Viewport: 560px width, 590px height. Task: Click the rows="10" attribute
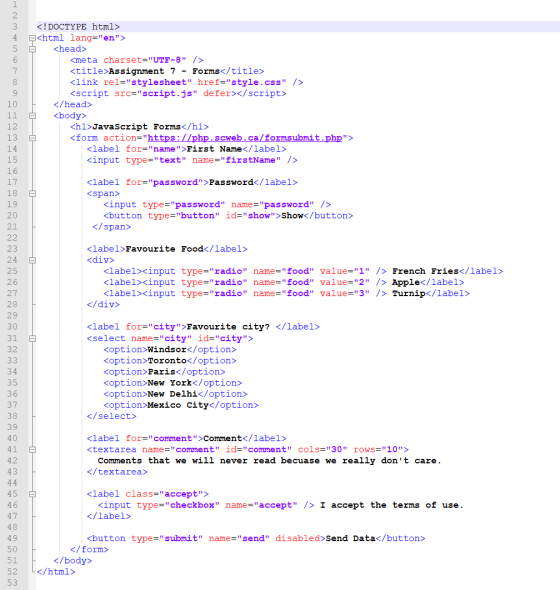tap(378, 449)
